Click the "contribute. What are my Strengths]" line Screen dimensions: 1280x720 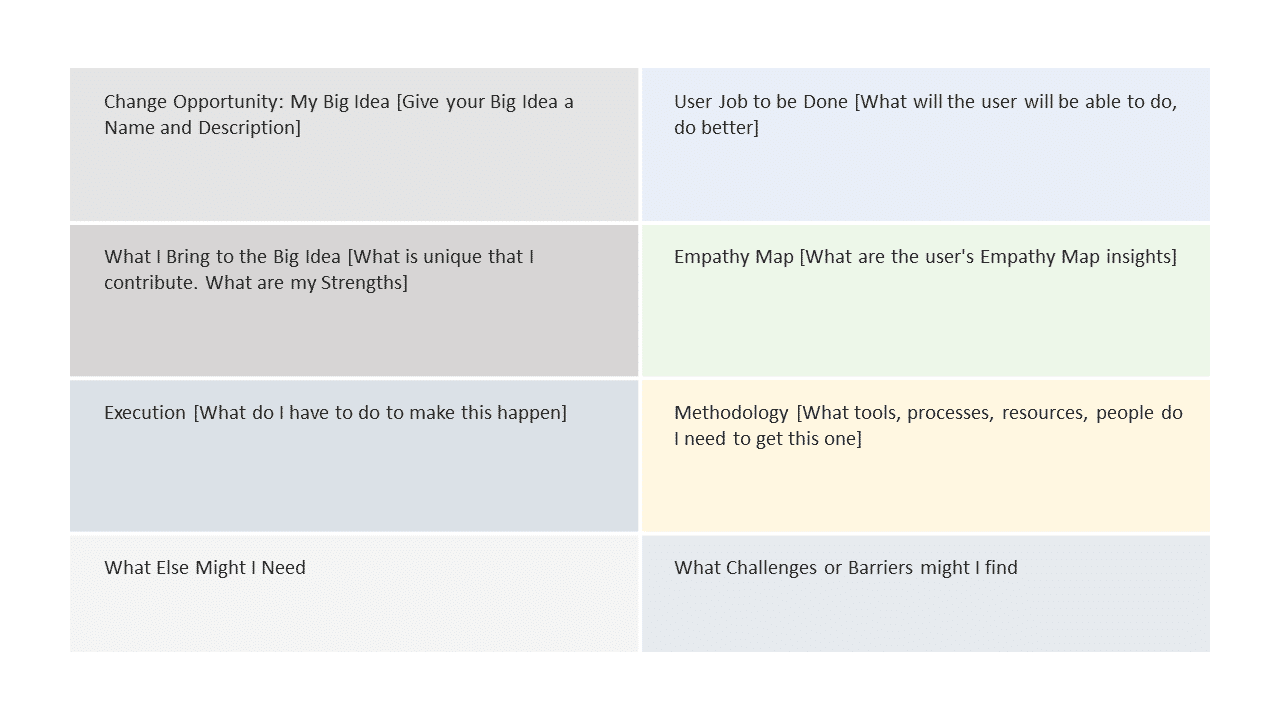(256, 283)
